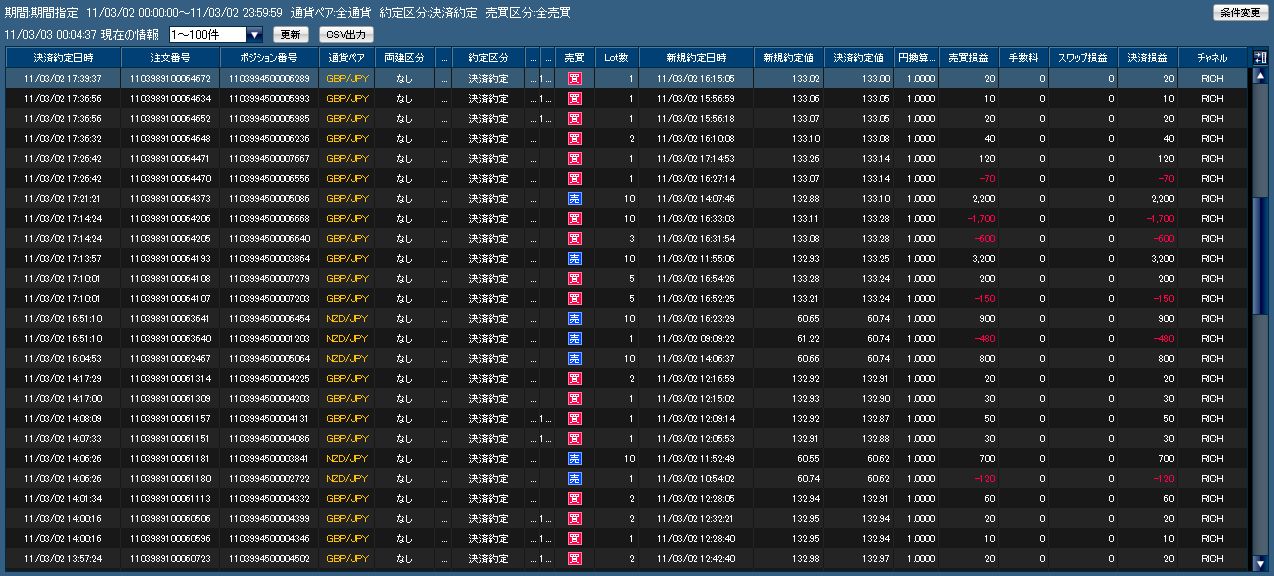Click the 買 icon for order 1103989100064634
Image resolution: width=1274 pixels, height=576 pixels.
[x=574, y=98]
